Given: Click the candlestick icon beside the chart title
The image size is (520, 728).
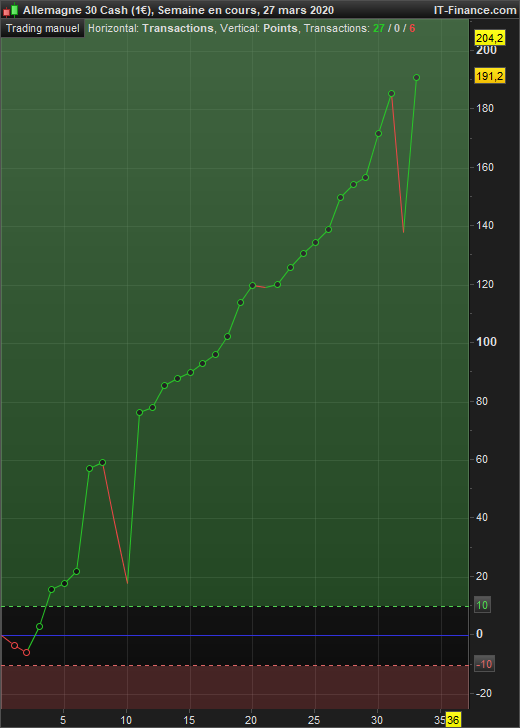Looking at the screenshot, I should 11,10.
